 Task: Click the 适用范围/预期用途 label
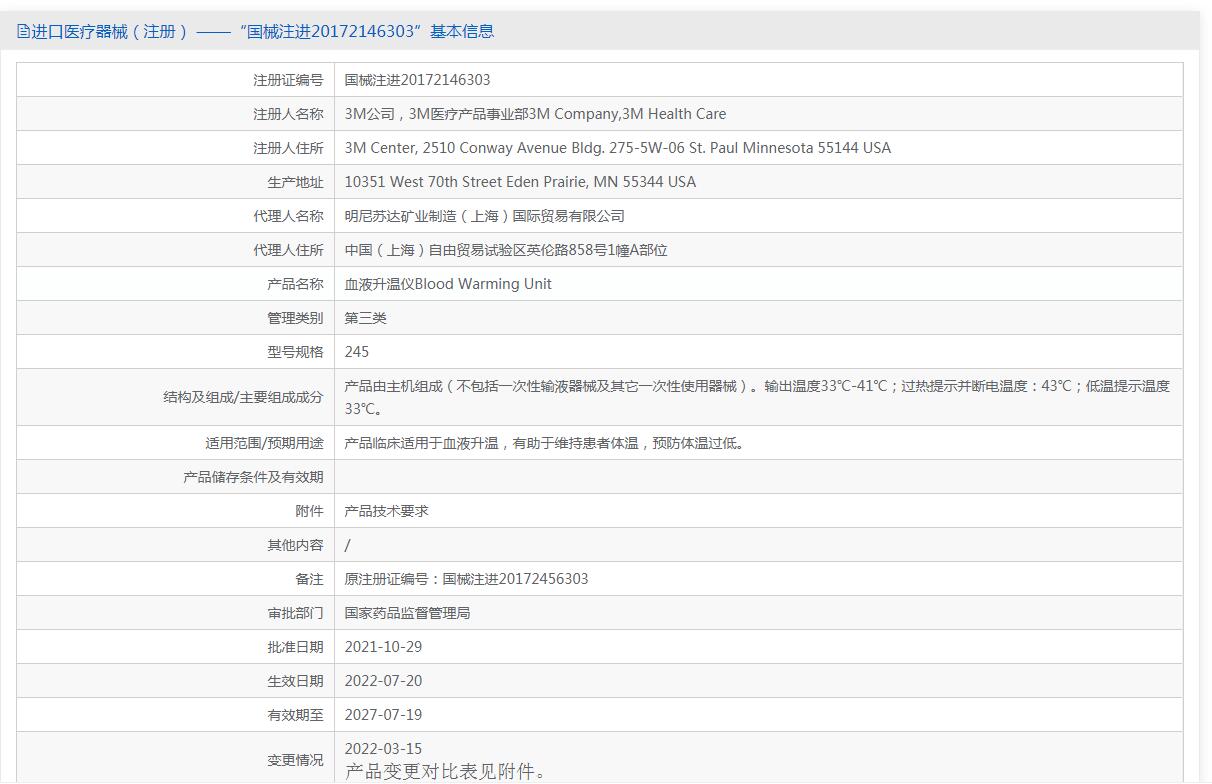click(x=264, y=443)
